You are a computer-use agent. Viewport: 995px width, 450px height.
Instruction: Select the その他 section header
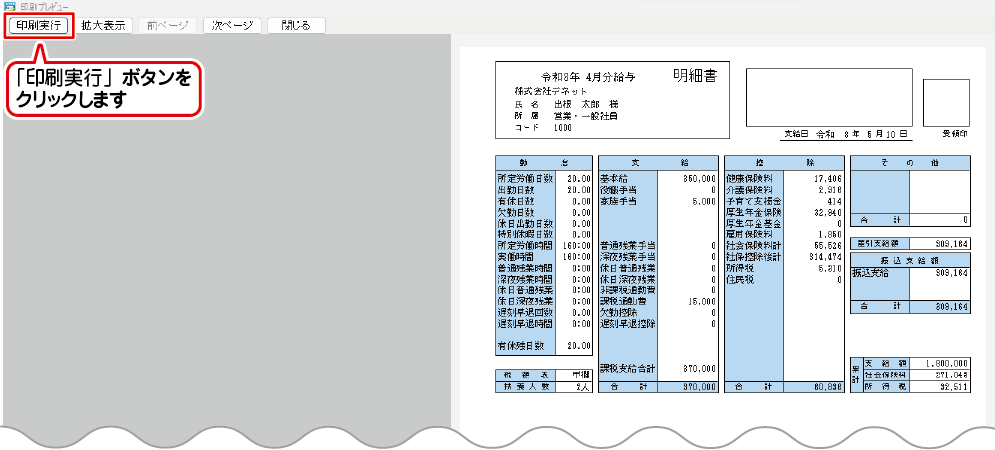[x=910, y=162]
